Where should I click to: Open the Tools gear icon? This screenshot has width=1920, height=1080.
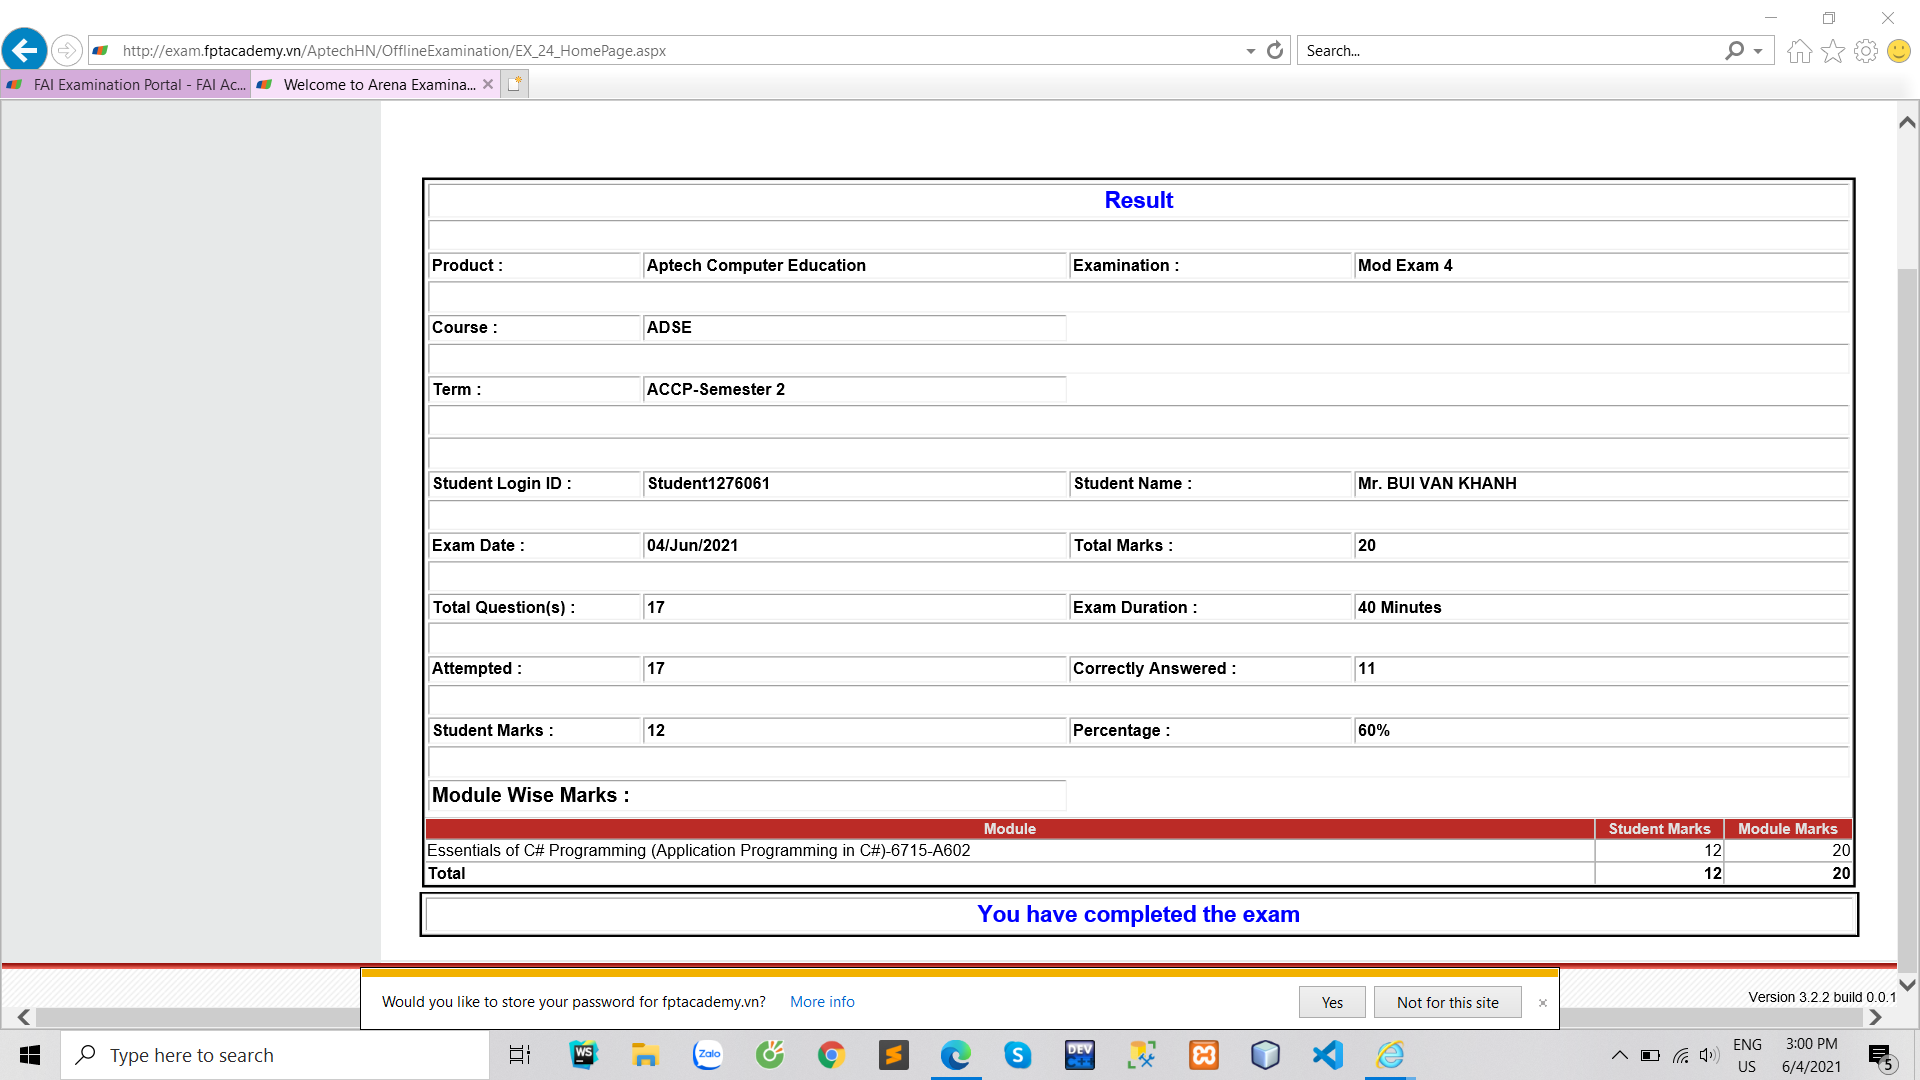(1866, 51)
